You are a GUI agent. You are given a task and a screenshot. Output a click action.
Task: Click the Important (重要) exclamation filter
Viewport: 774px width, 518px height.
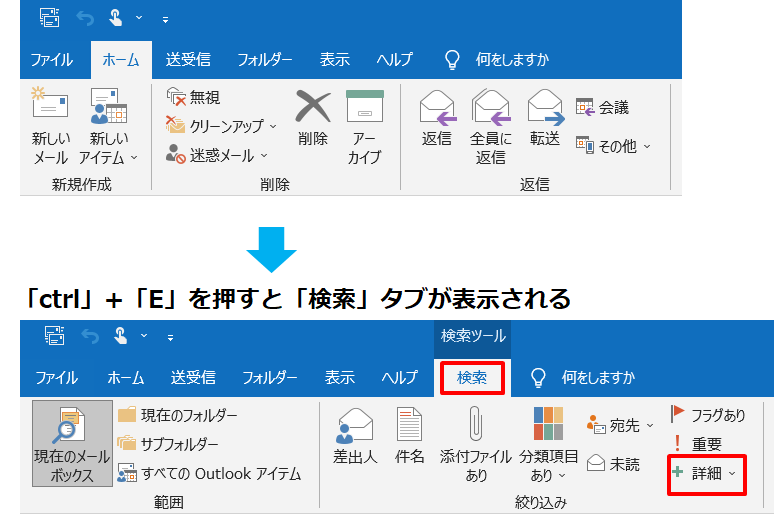point(677,443)
